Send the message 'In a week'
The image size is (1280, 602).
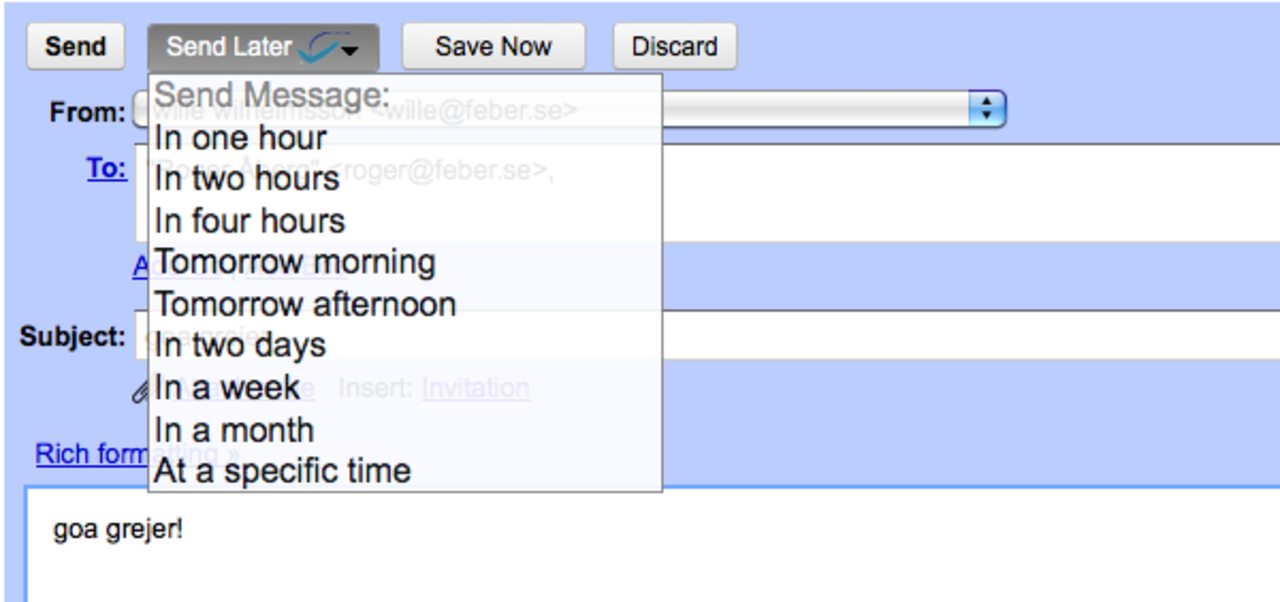[227, 388]
